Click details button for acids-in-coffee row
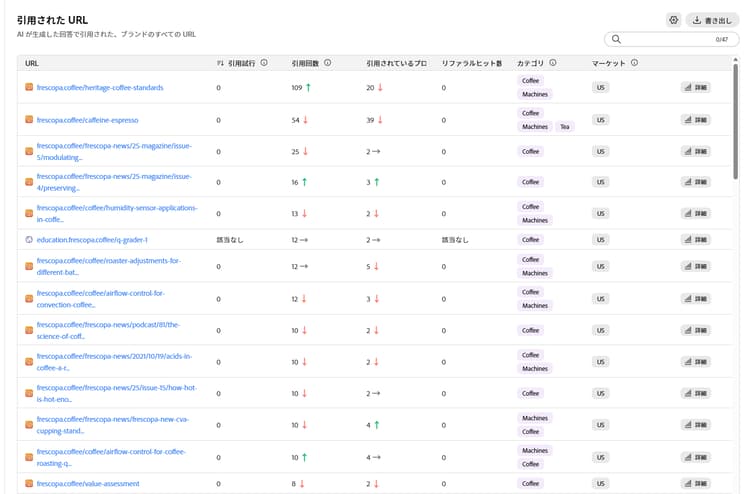Screen dimensions: 750x494 pyautogui.click(x=695, y=362)
